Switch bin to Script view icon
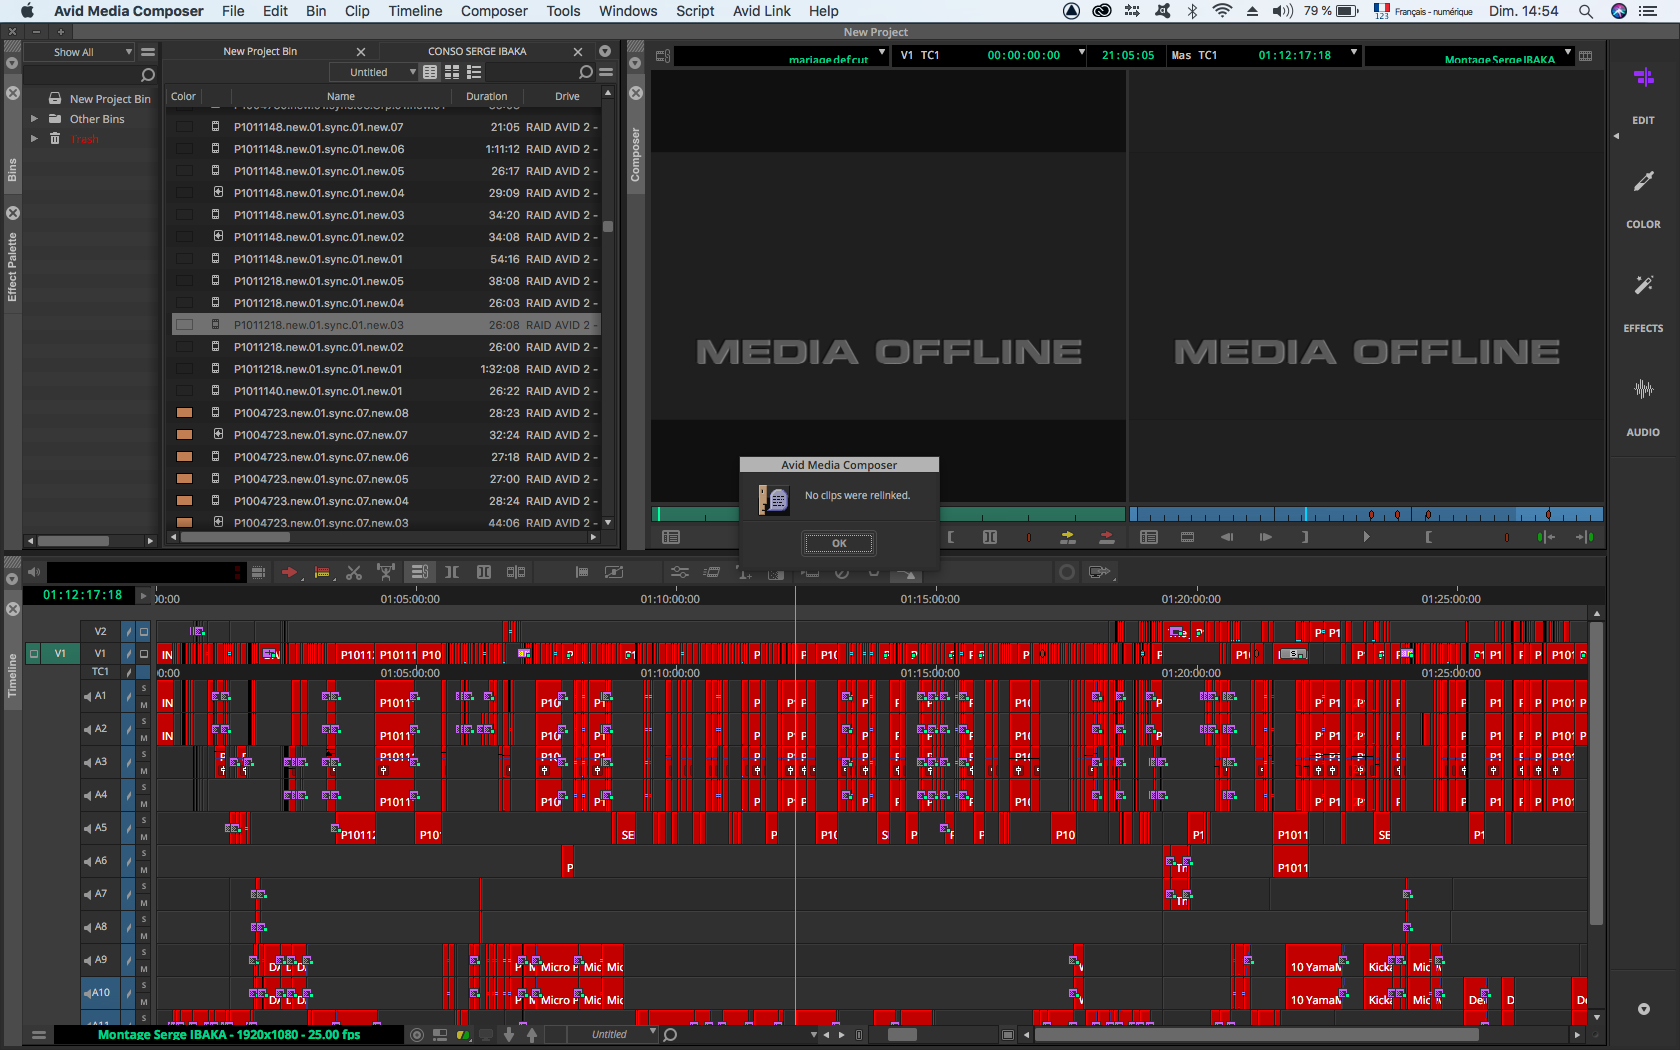Image resolution: width=1680 pixels, height=1050 pixels. pos(474,72)
